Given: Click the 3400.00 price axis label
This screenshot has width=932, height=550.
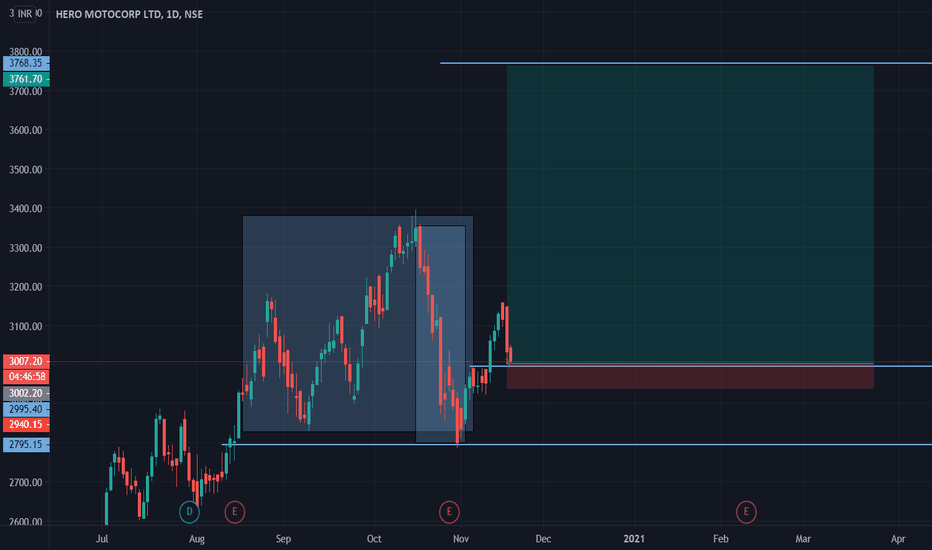Looking at the screenshot, I should tap(26, 209).
